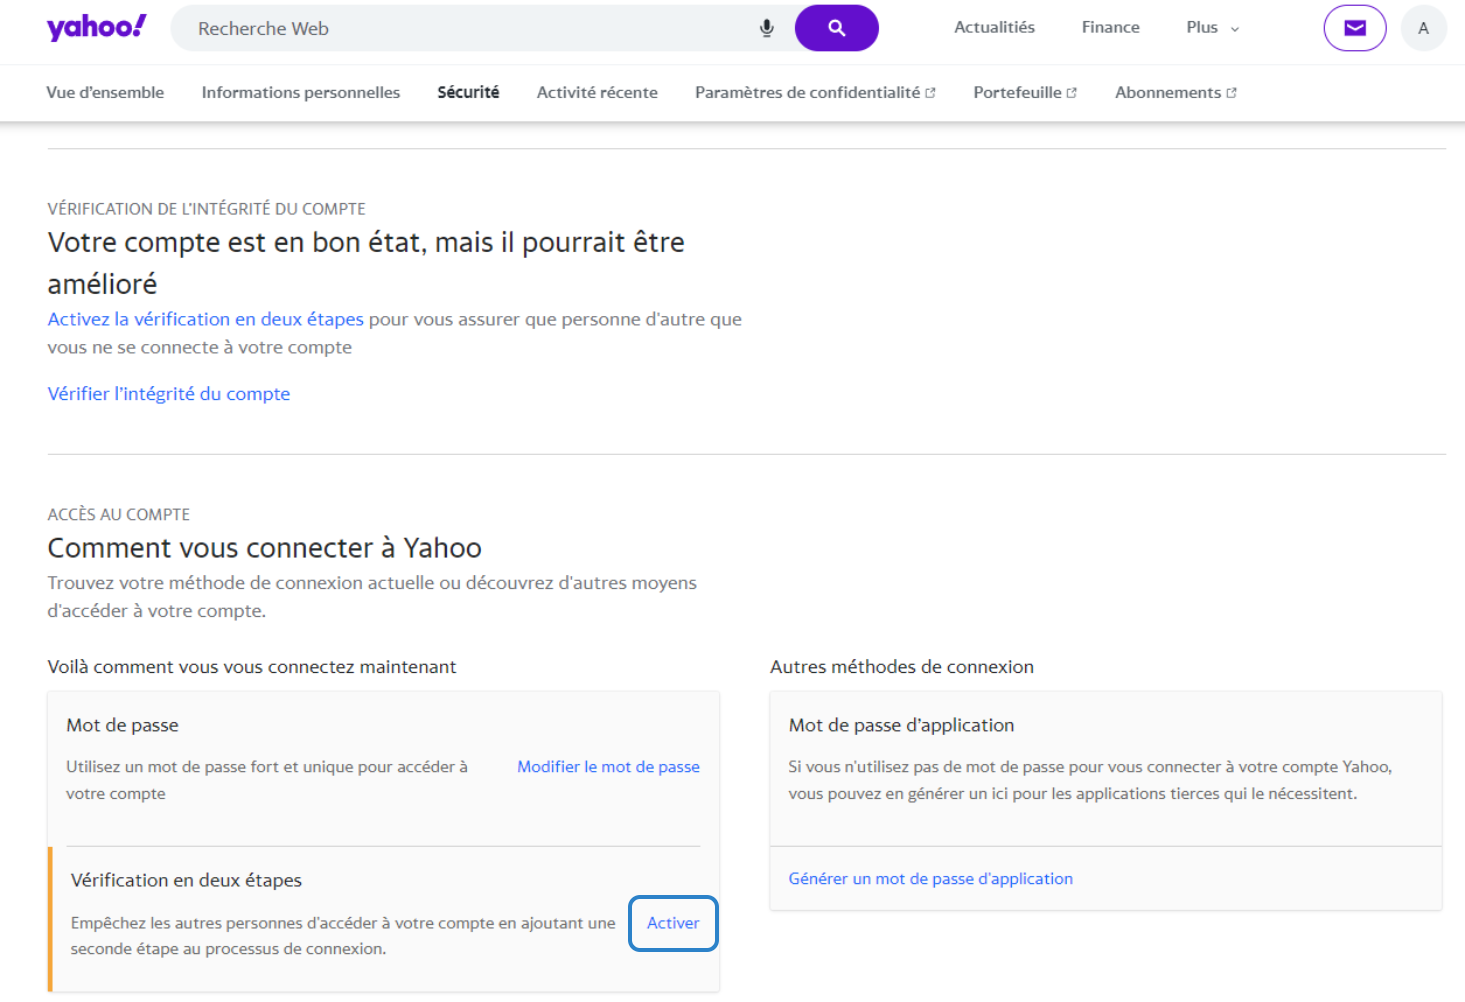Open the Actualités link

(994, 27)
